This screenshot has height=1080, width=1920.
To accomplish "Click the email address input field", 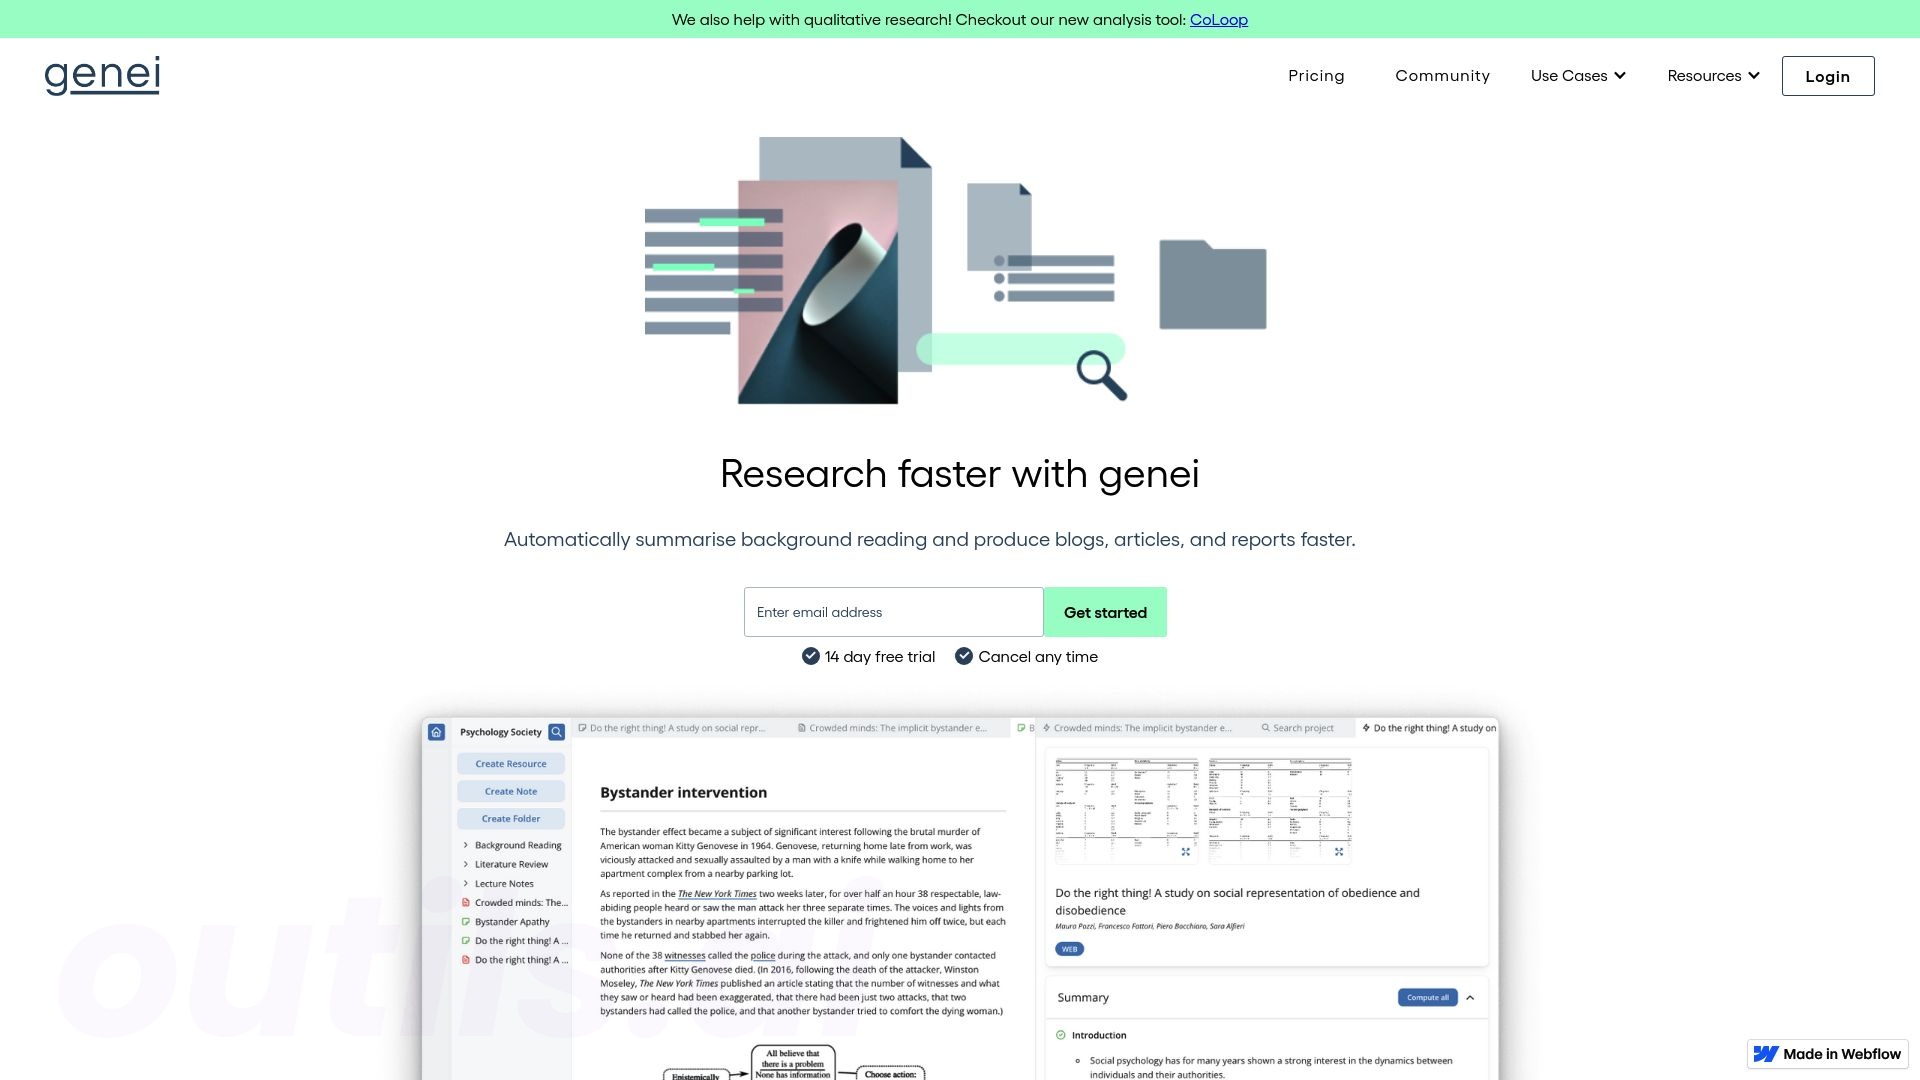I will point(893,612).
